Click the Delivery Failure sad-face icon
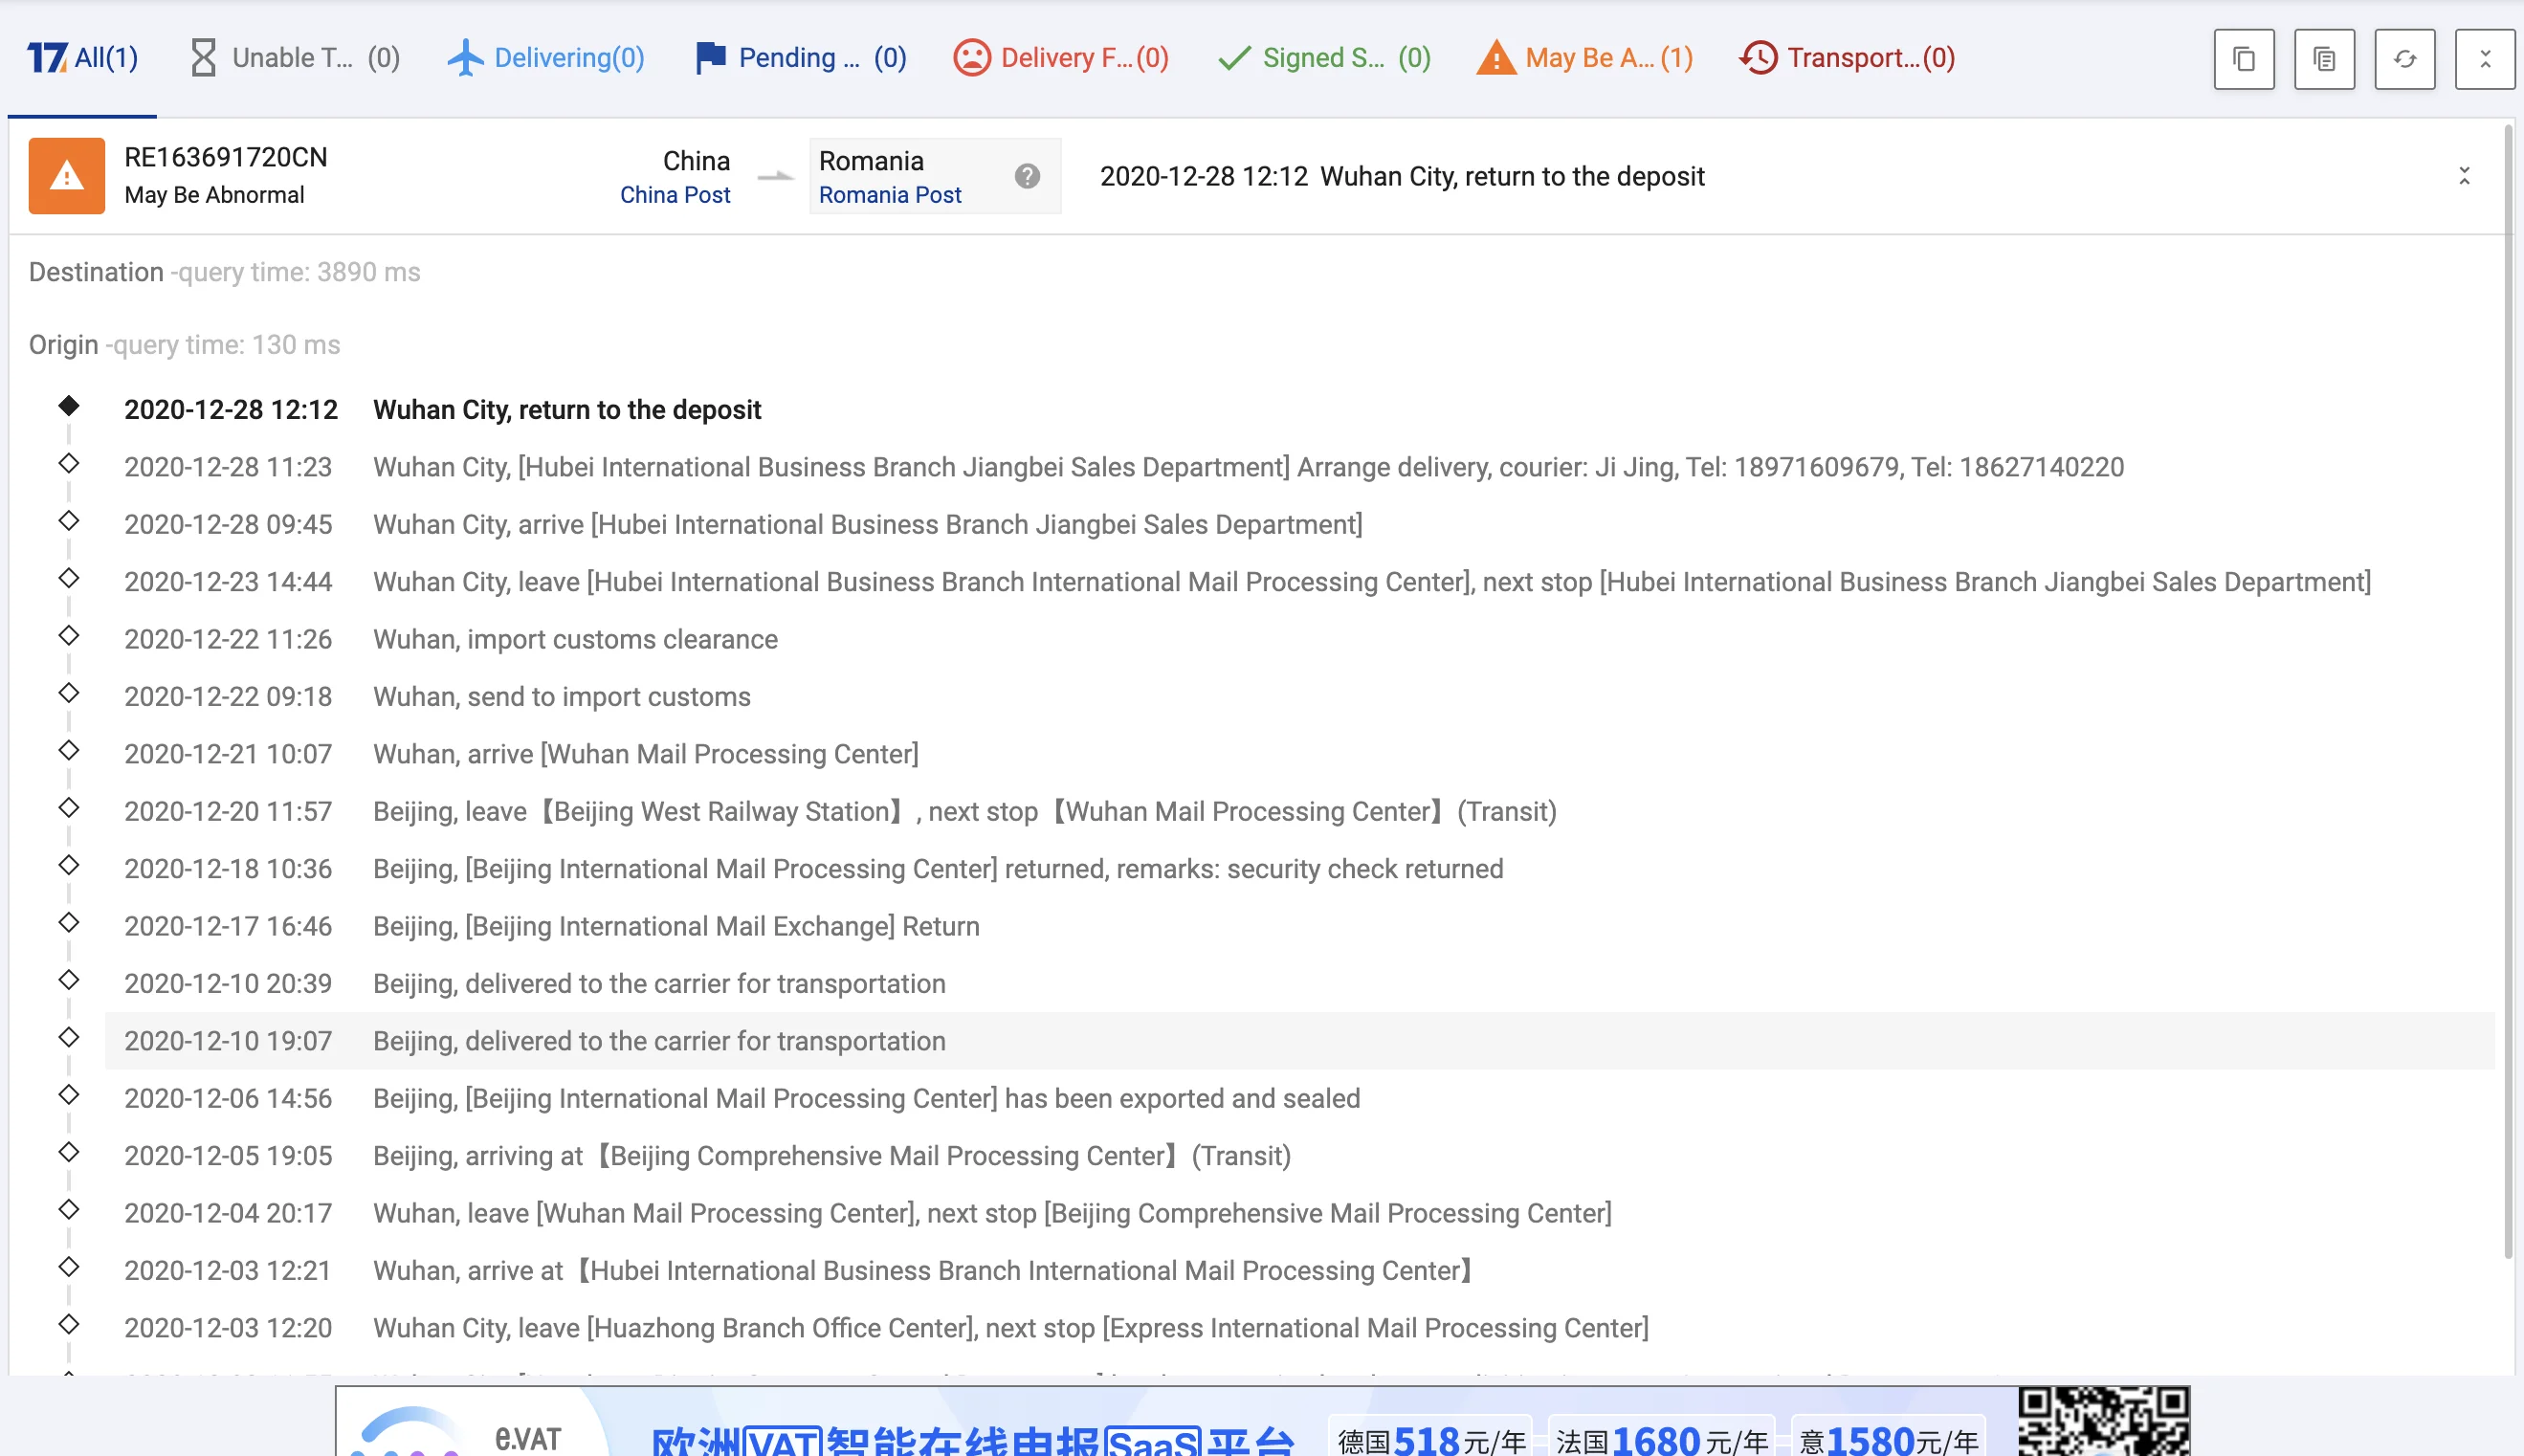The height and width of the screenshot is (1456, 2524). coord(971,58)
